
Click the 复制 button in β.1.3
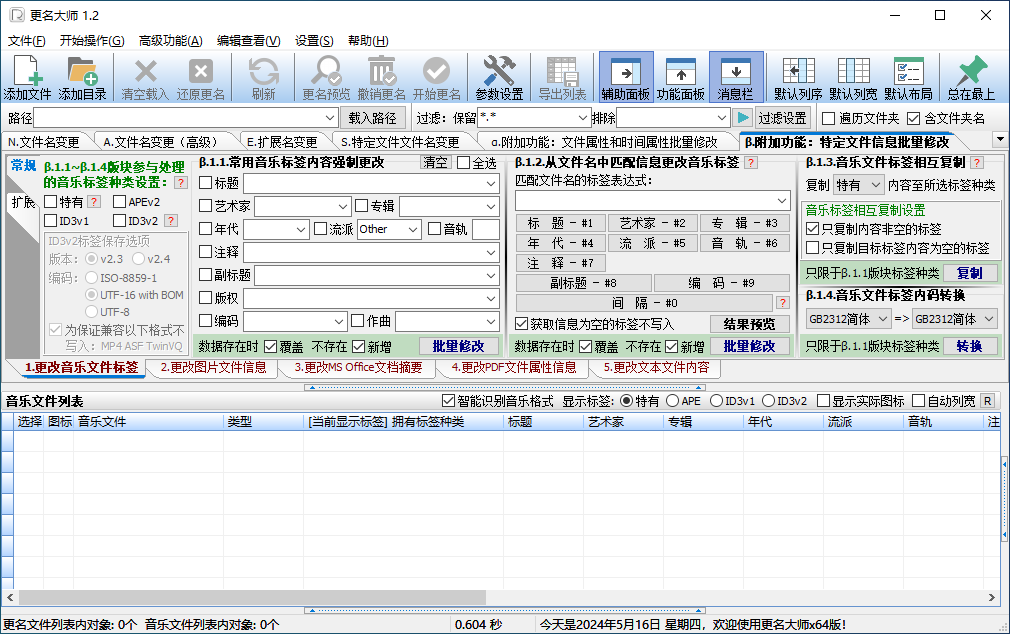pos(969,273)
